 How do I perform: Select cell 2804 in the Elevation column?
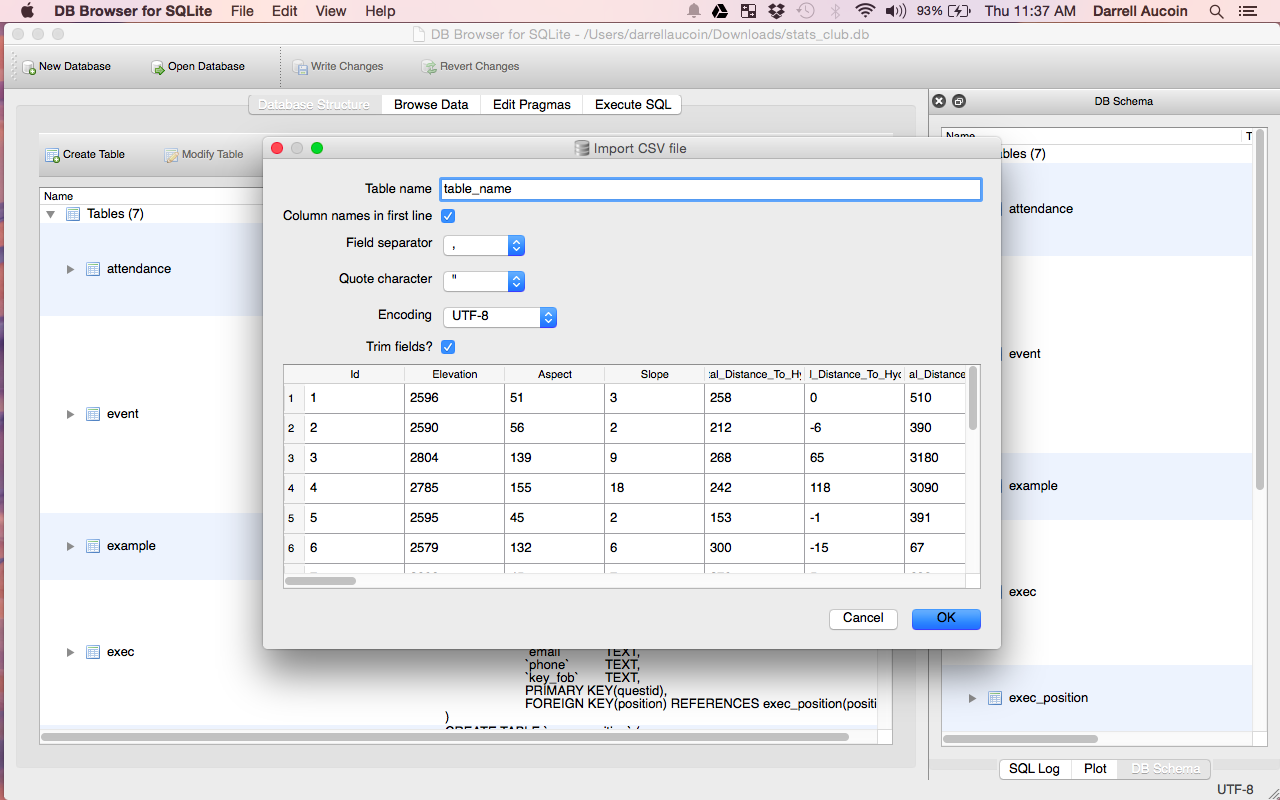[x=455, y=458]
